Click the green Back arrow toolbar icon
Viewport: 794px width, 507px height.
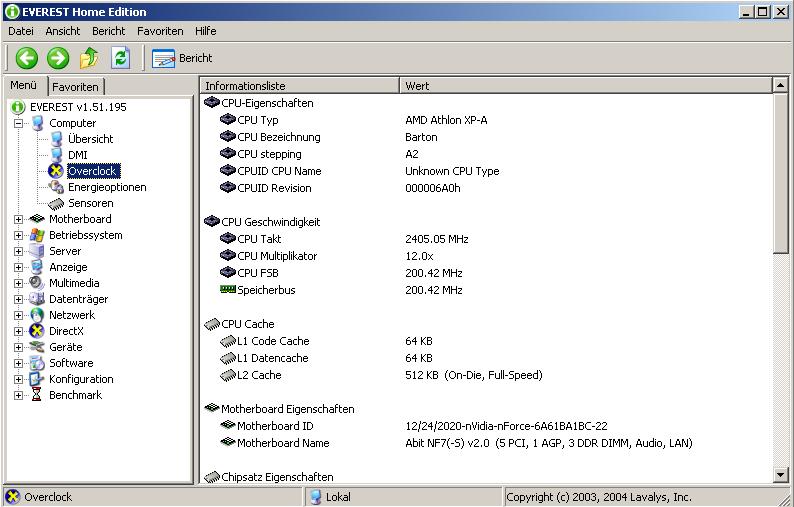point(26,58)
